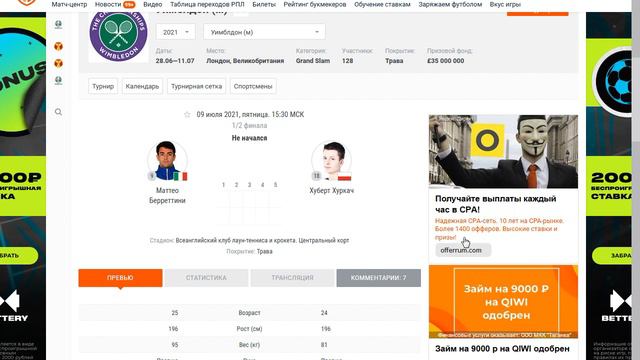Open Рейтинг букмекеров menu item
The width and height of the screenshot is (640, 360).
[315, 4]
